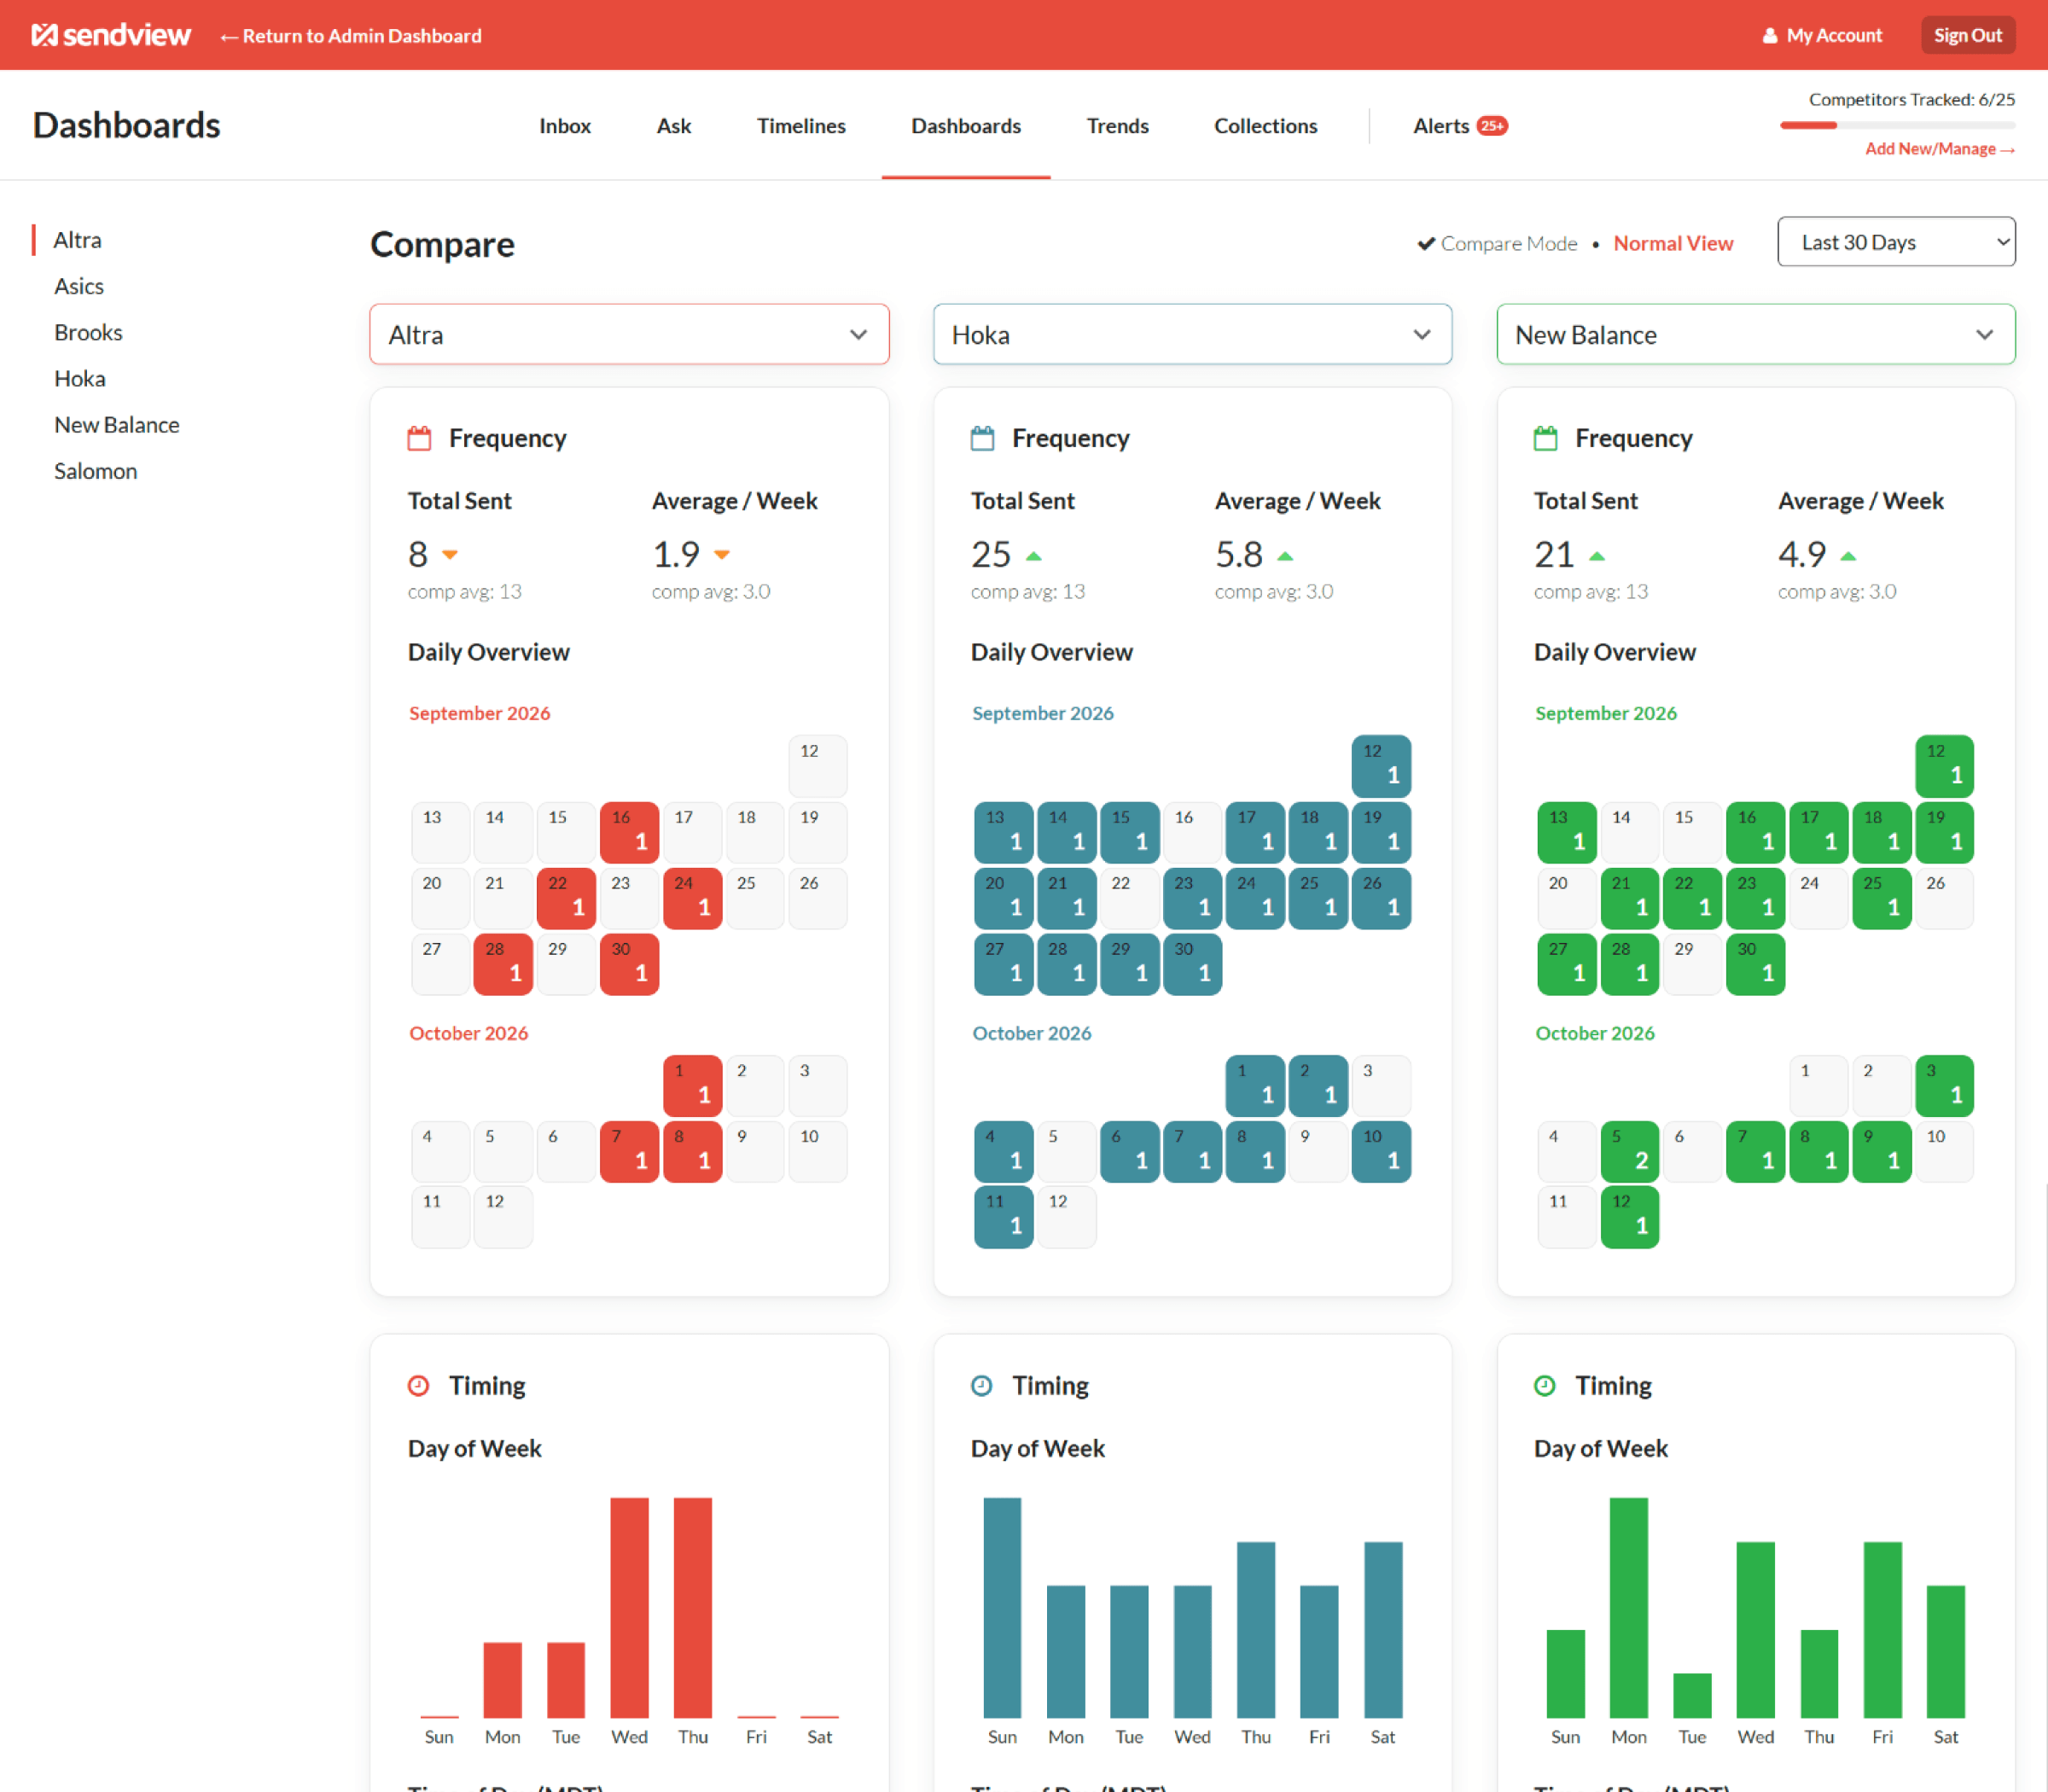This screenshot has width=2048, height=1792.
Task: Click Hoka's teal Timing clock icon
Action: (981, 1385)
